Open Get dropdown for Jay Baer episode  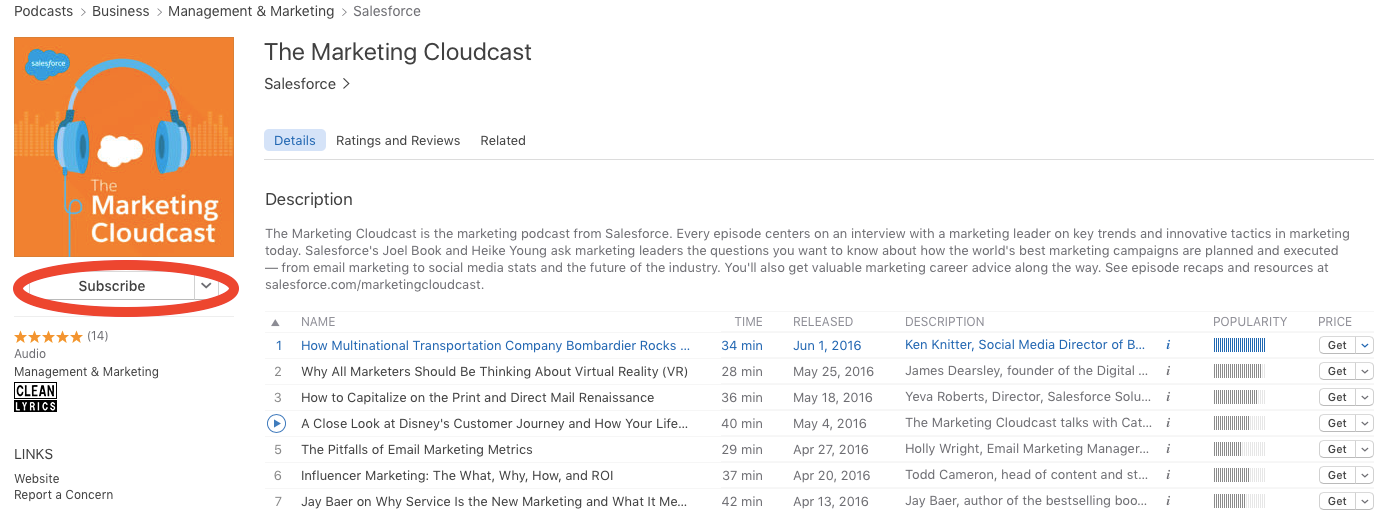[x=1365, y=501]
